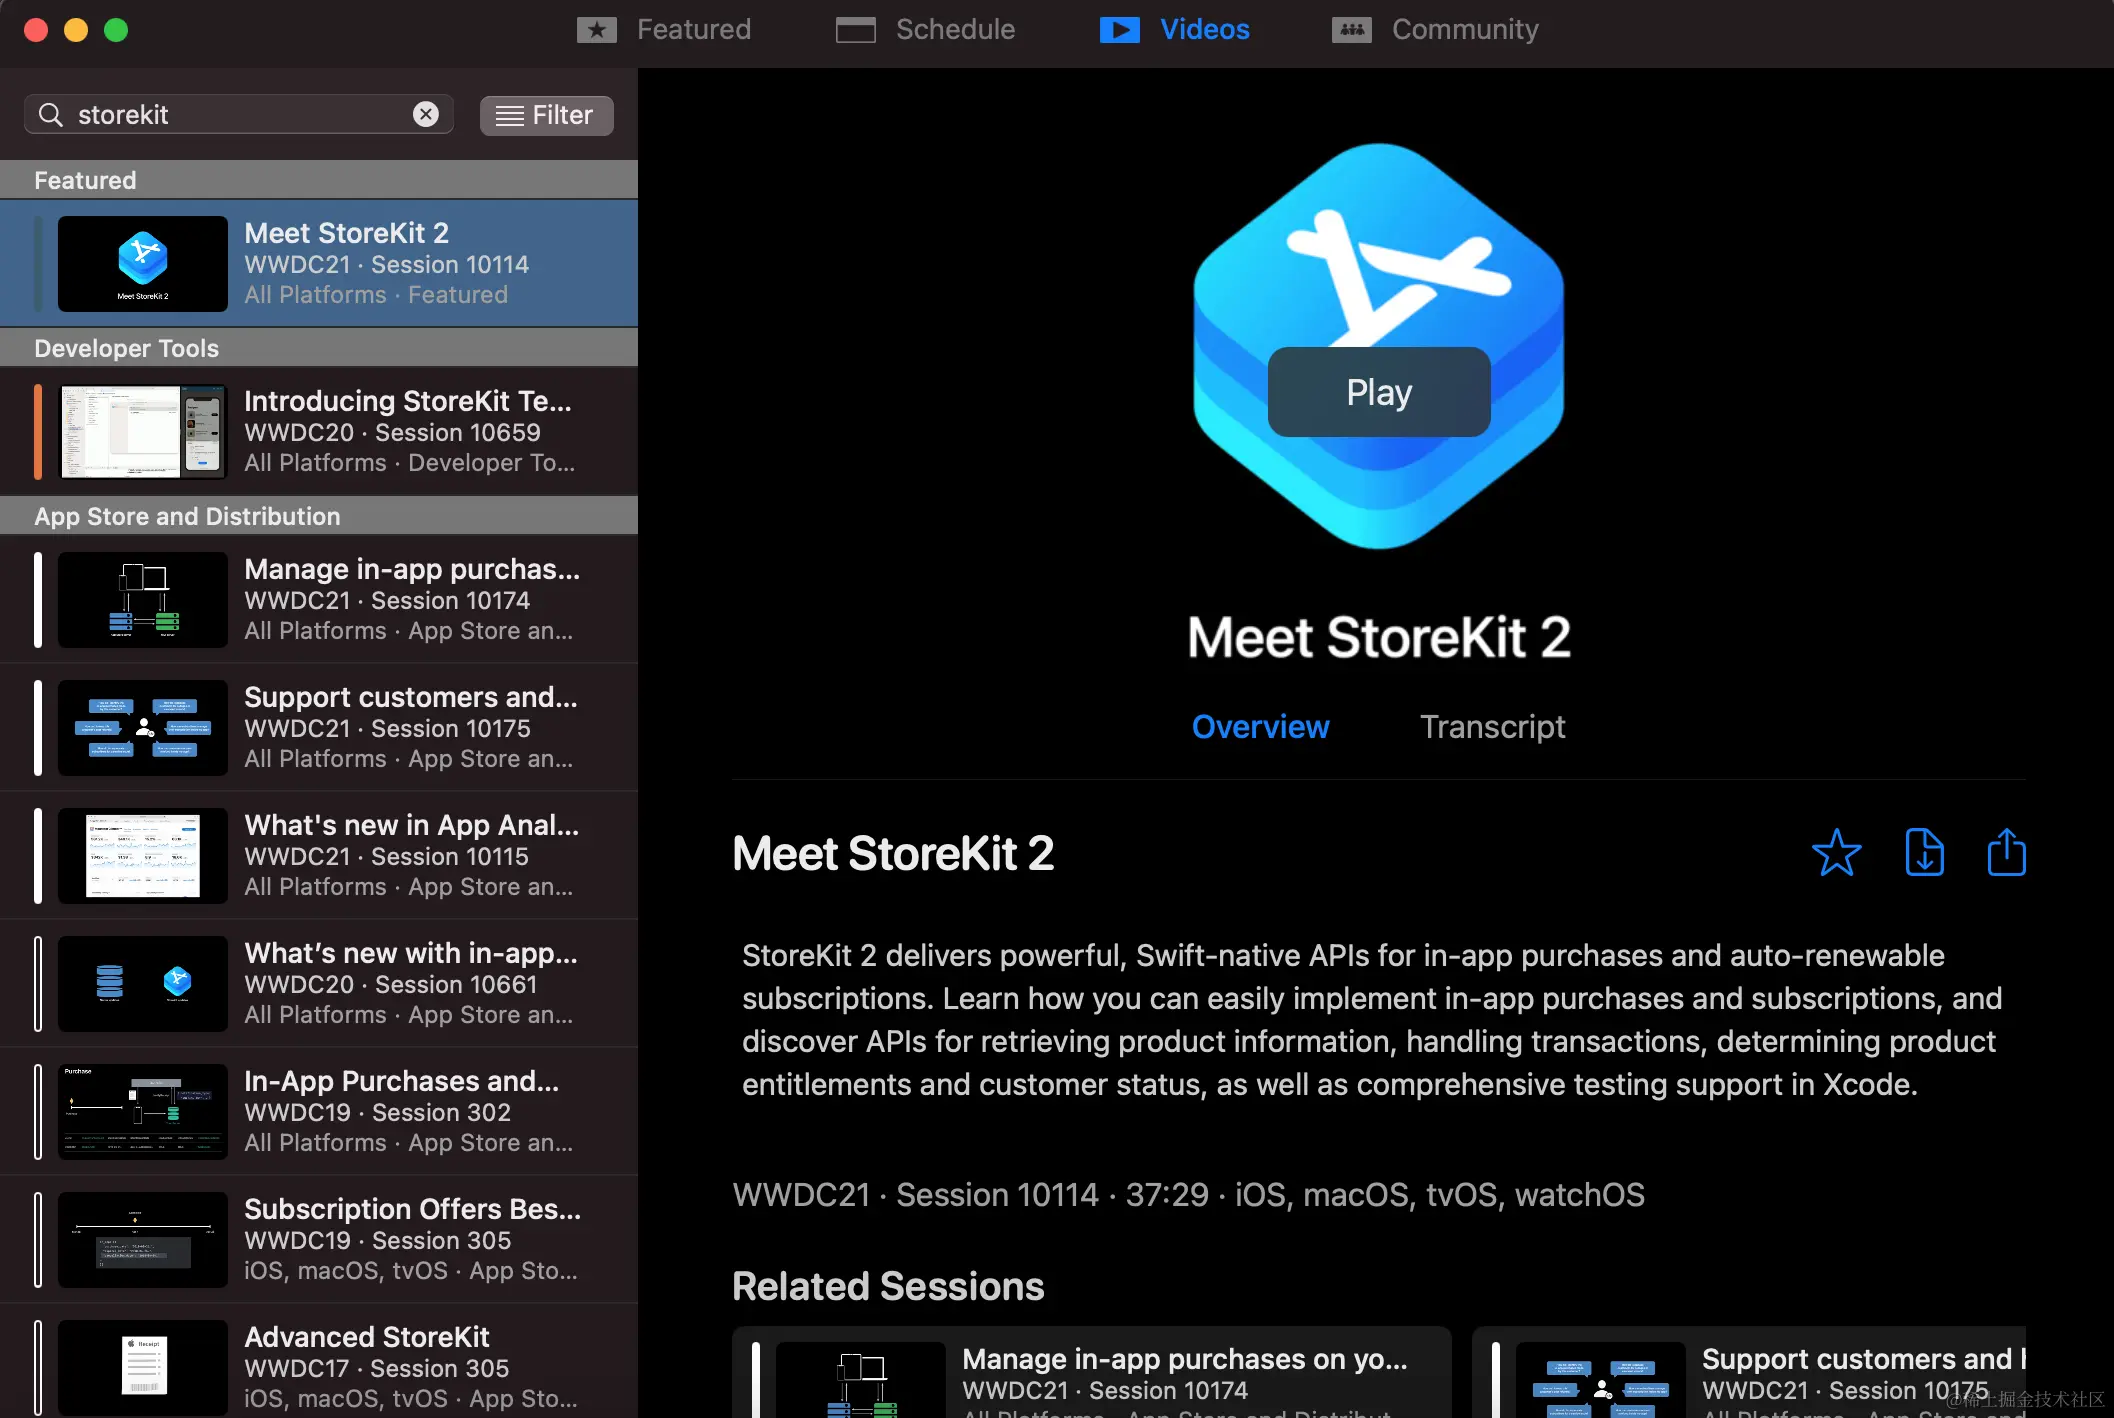Viewport: 2114px width, 1418px height.
Task: Clear the storekit search text
Action: (x=426, y=114)
